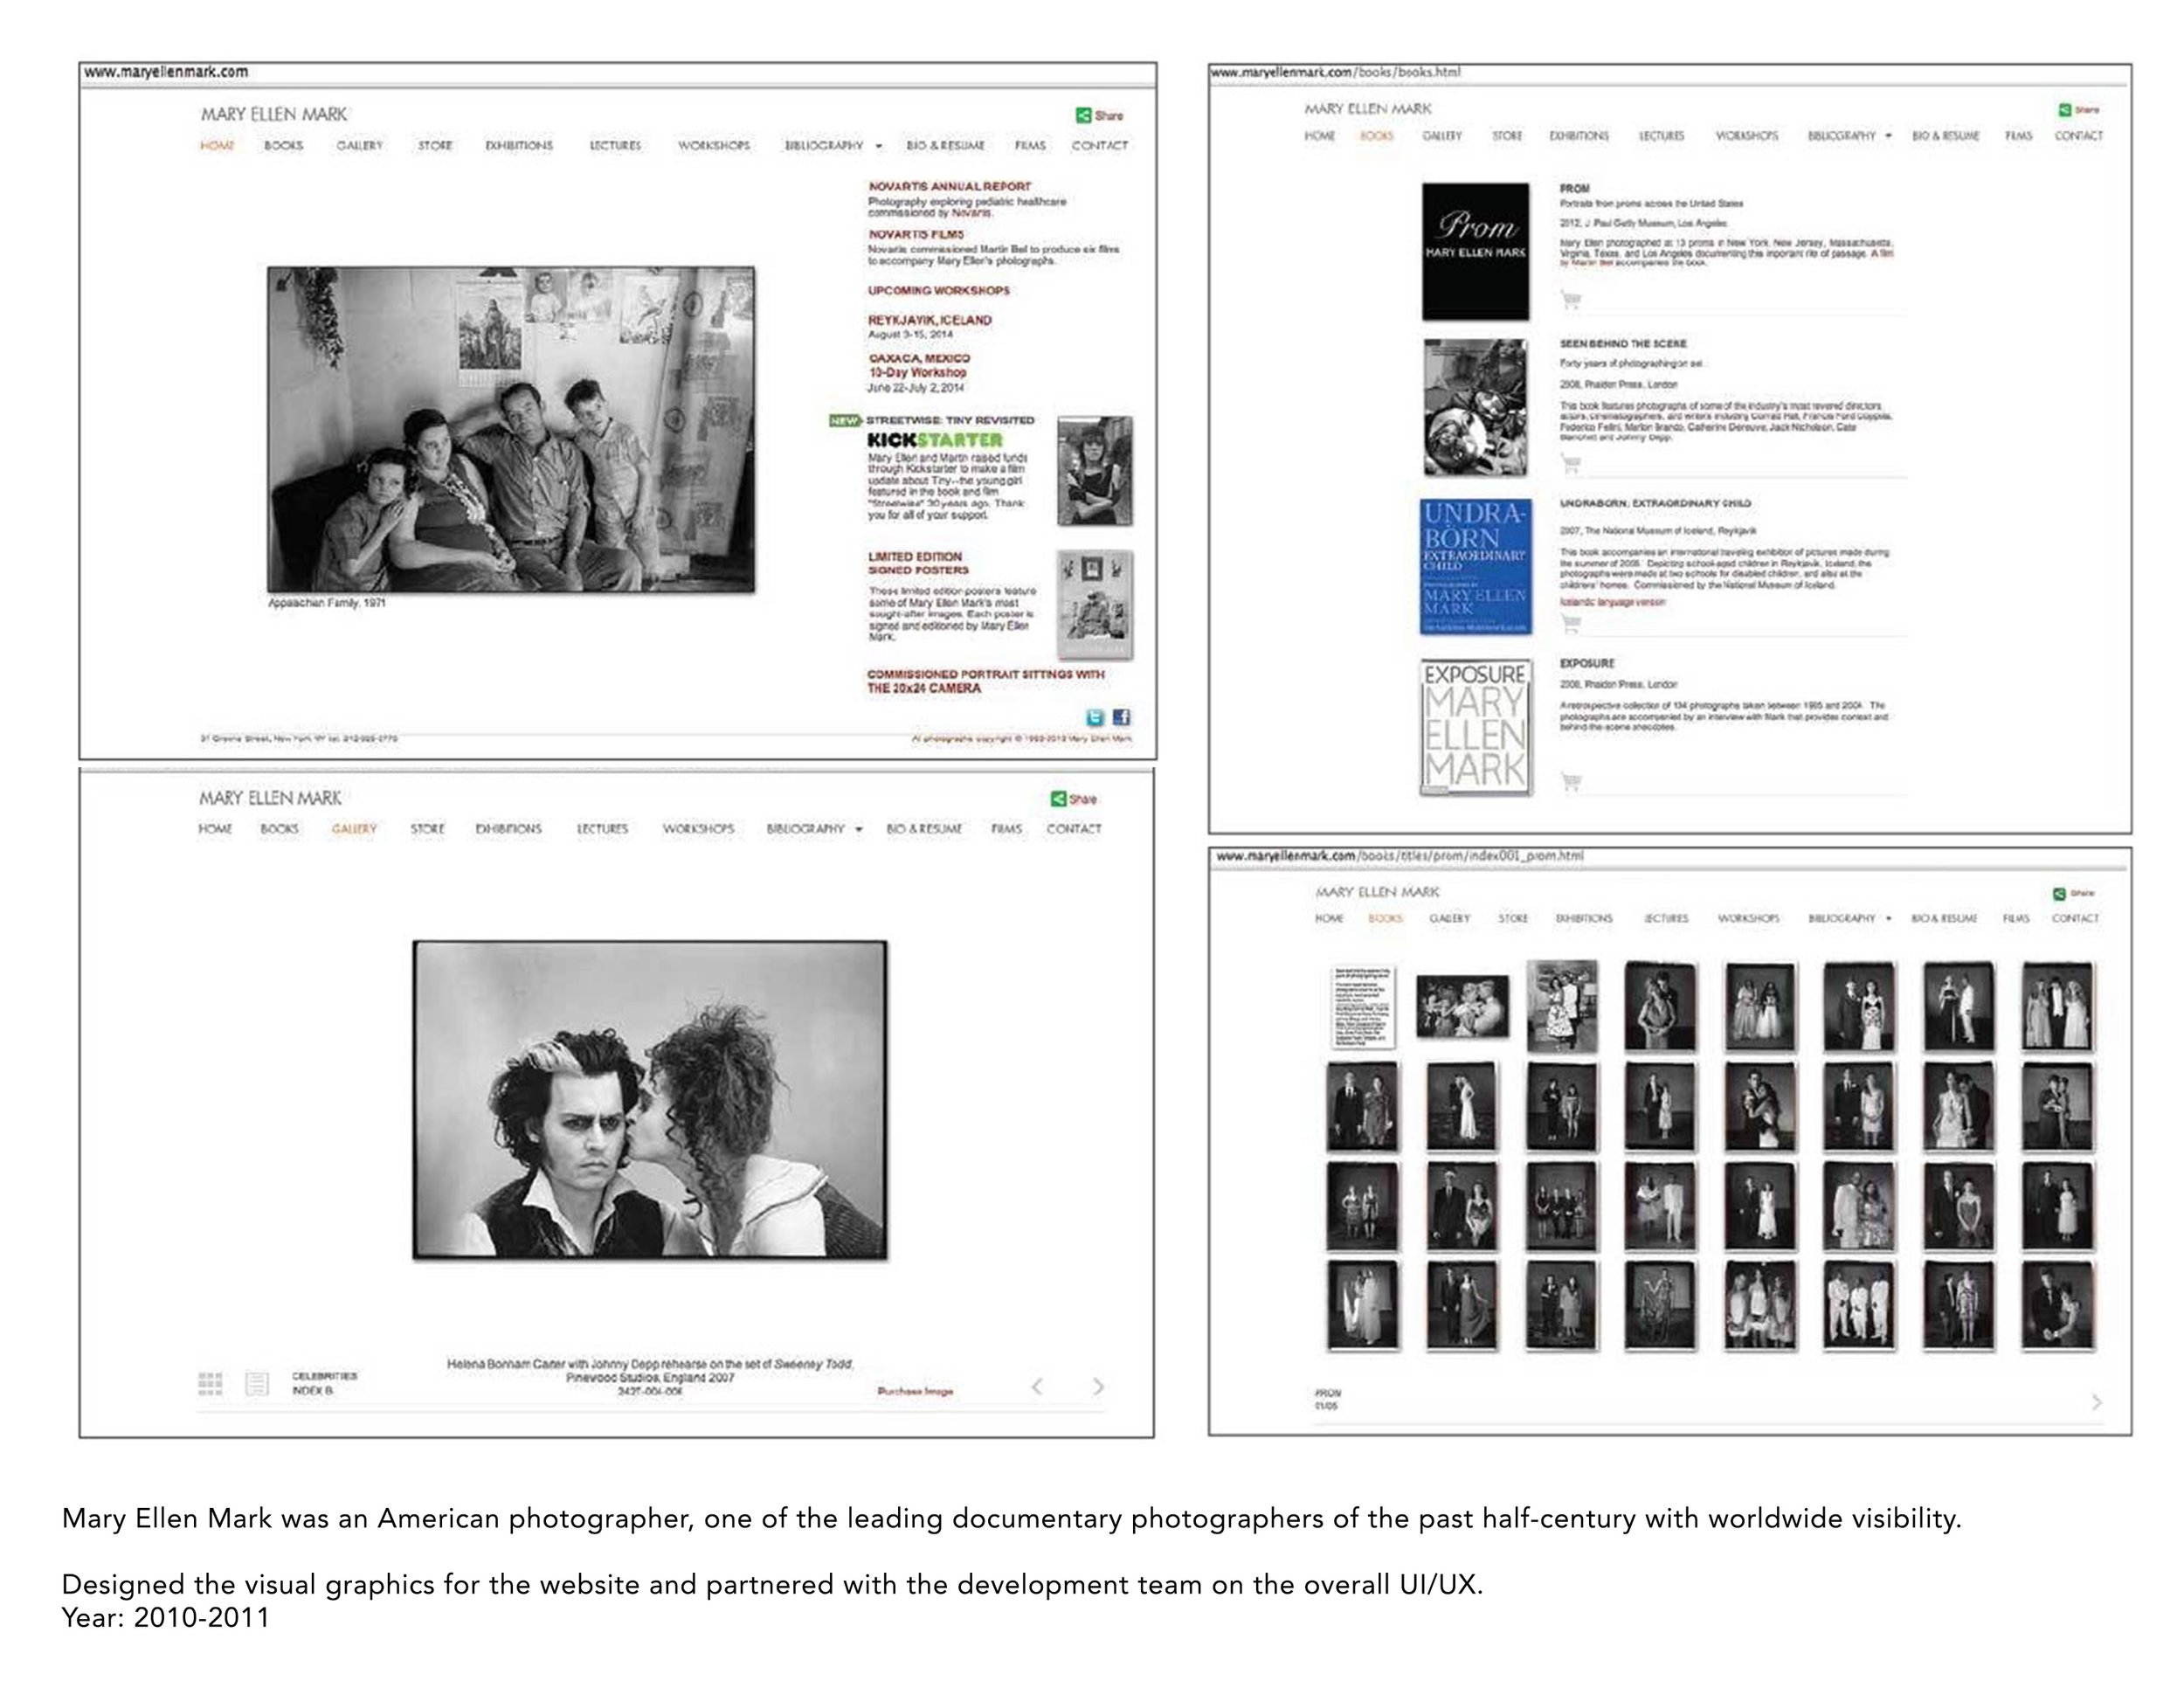Open the text page thumbnail in Prom index
This screenshot has width=2184, height=1688.
1362,1006
